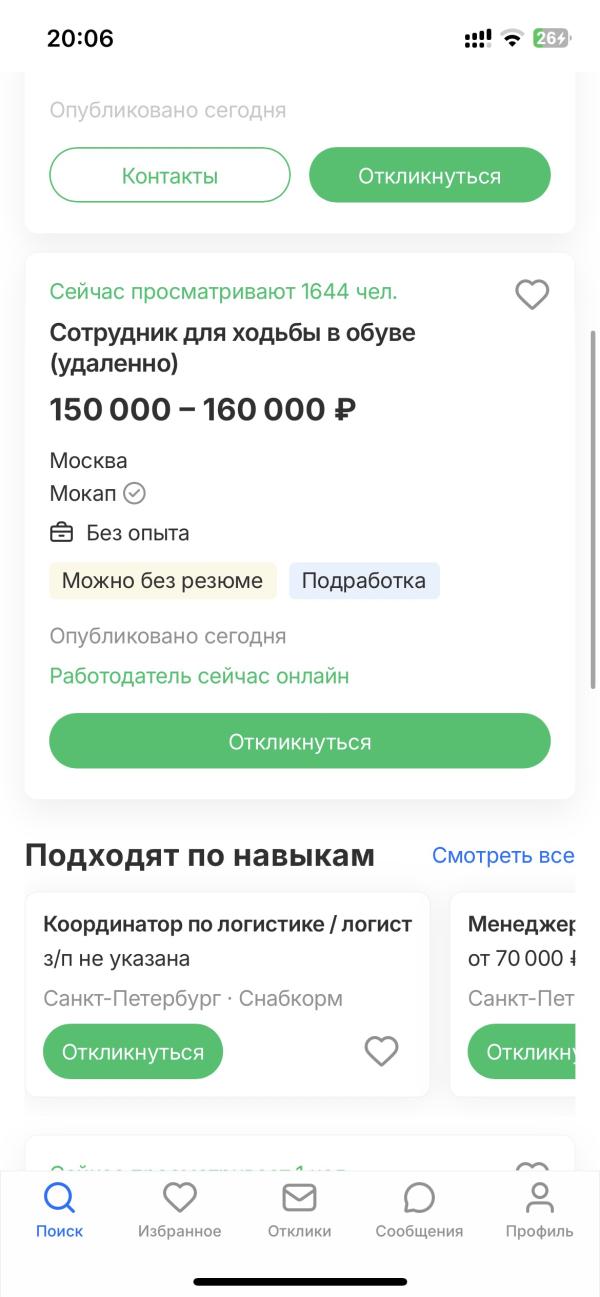Open the Сотрудник для ходьбы в обуве vacancy
The width and height of the screenshot is (600, 1297).
click(232, 347)
